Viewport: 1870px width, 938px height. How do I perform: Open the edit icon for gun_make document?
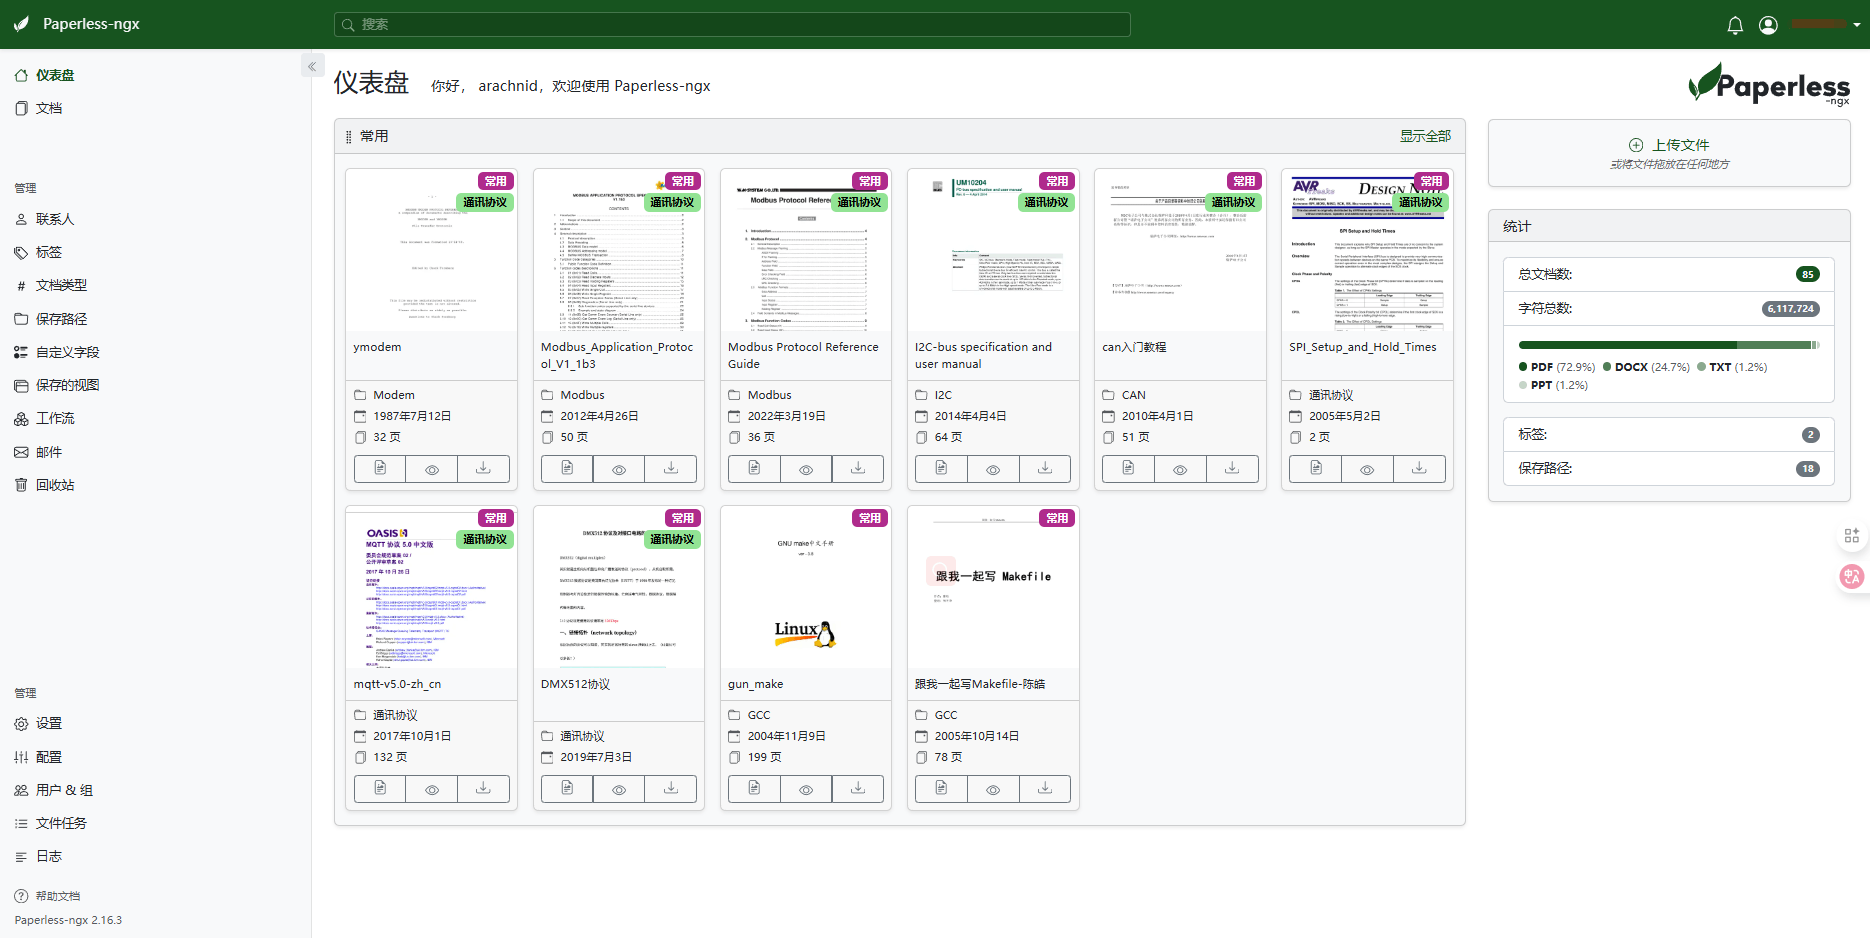[754, 789]
